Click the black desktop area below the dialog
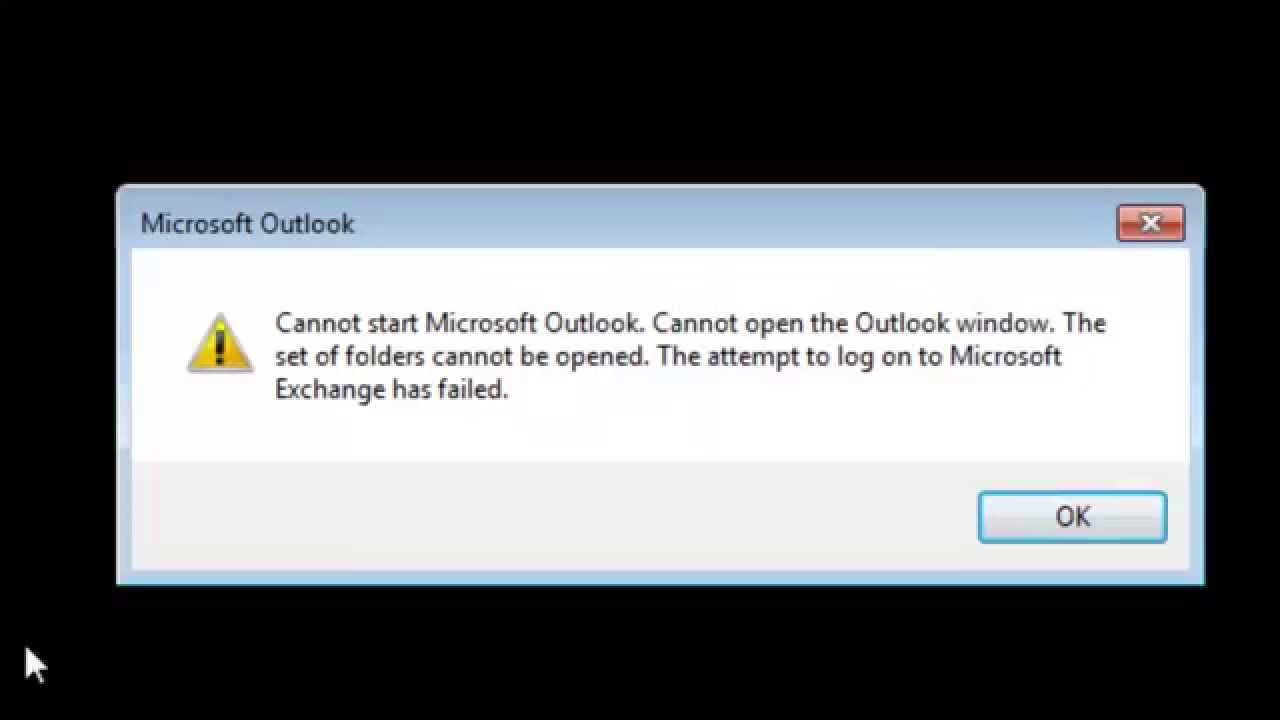This screenshot has width=1280, height=720. click(640, 650)
